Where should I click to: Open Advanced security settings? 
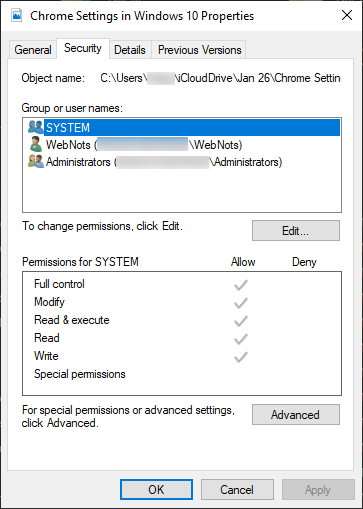[x=296, y=414]
